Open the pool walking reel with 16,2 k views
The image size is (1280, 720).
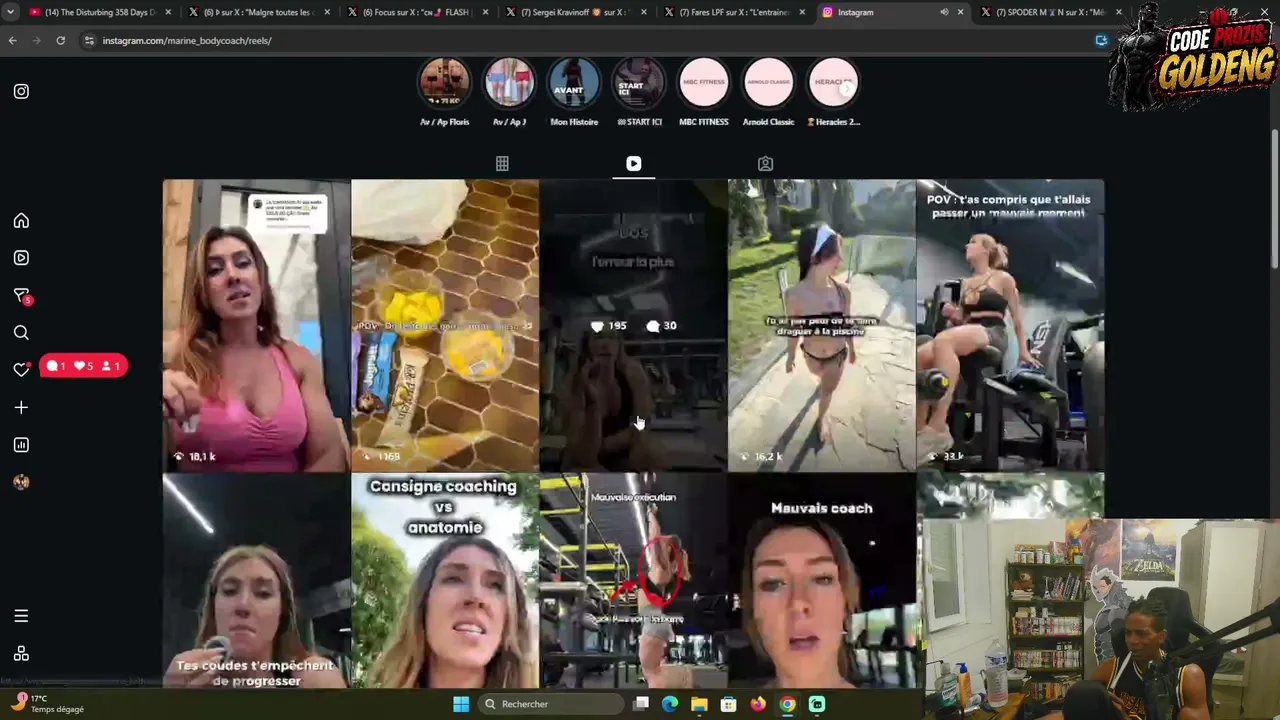click(822, 325)
